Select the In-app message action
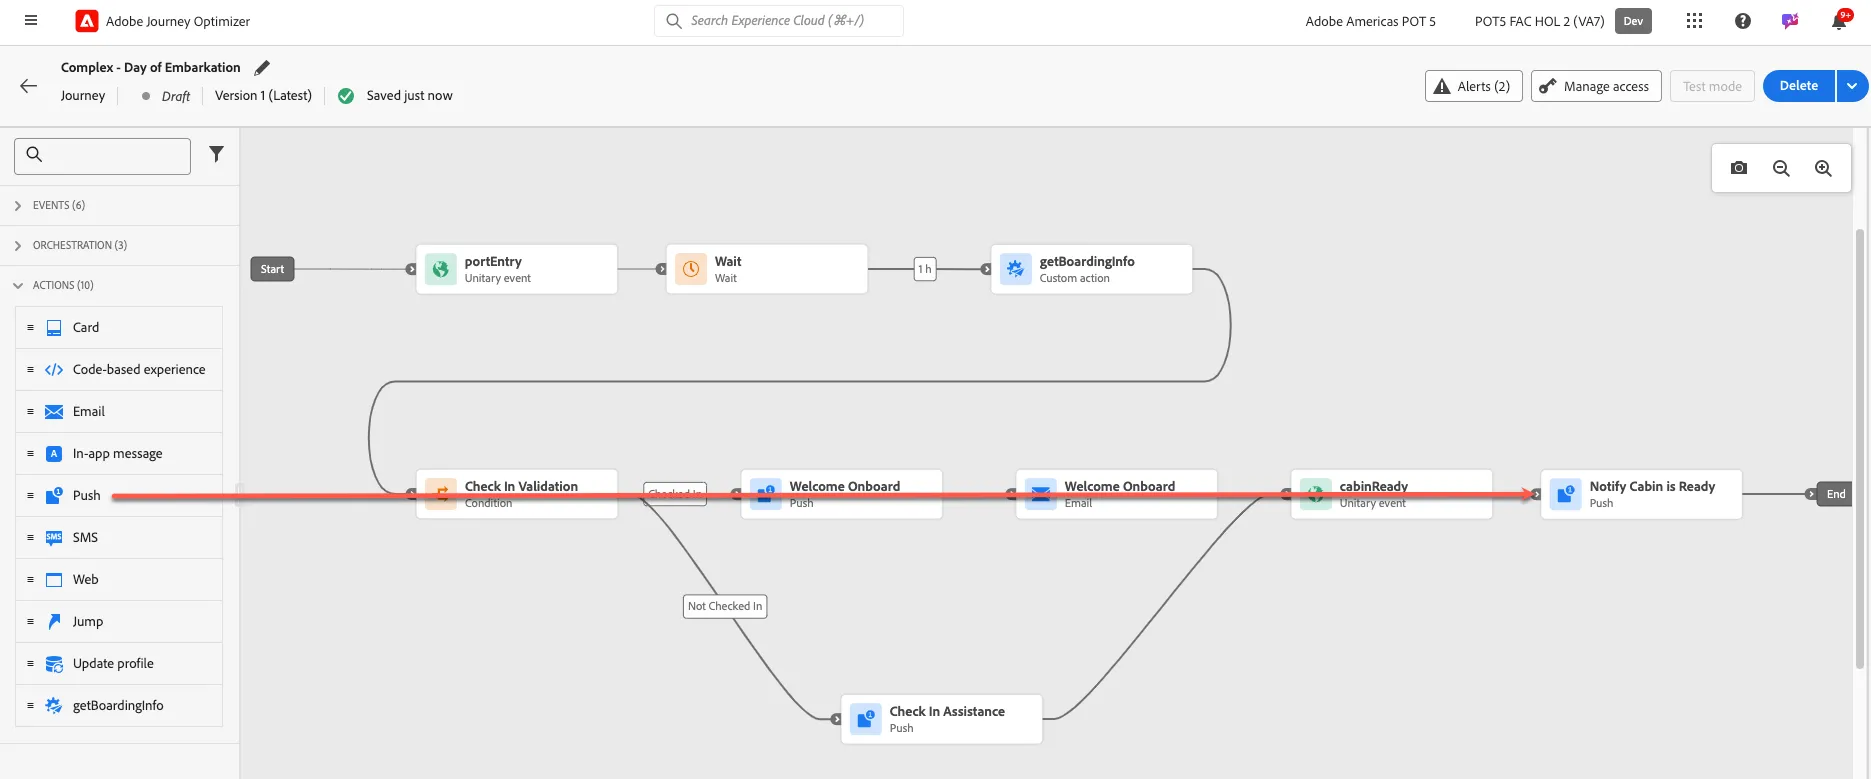This screenshot has width=1871, height=779. tap(119, 454)
